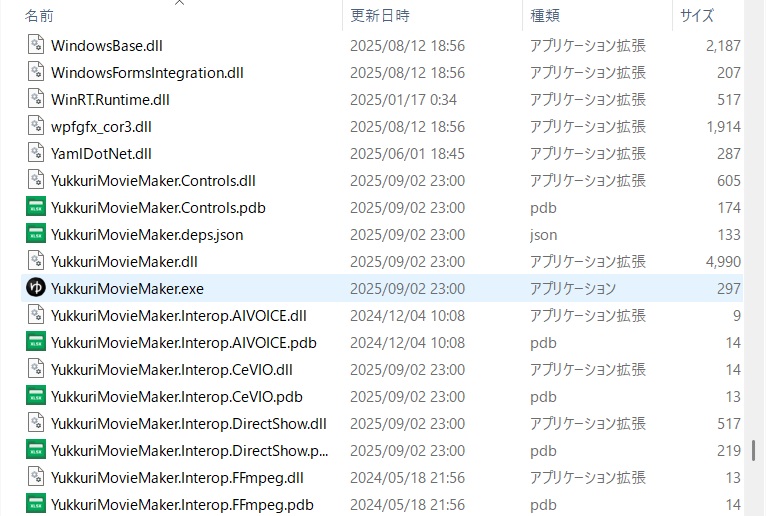The height and width of the screenshot is (516, 767).
Task: Select wpfgfx_cor3.dll in the file list
Action: [x=101, y=126]
